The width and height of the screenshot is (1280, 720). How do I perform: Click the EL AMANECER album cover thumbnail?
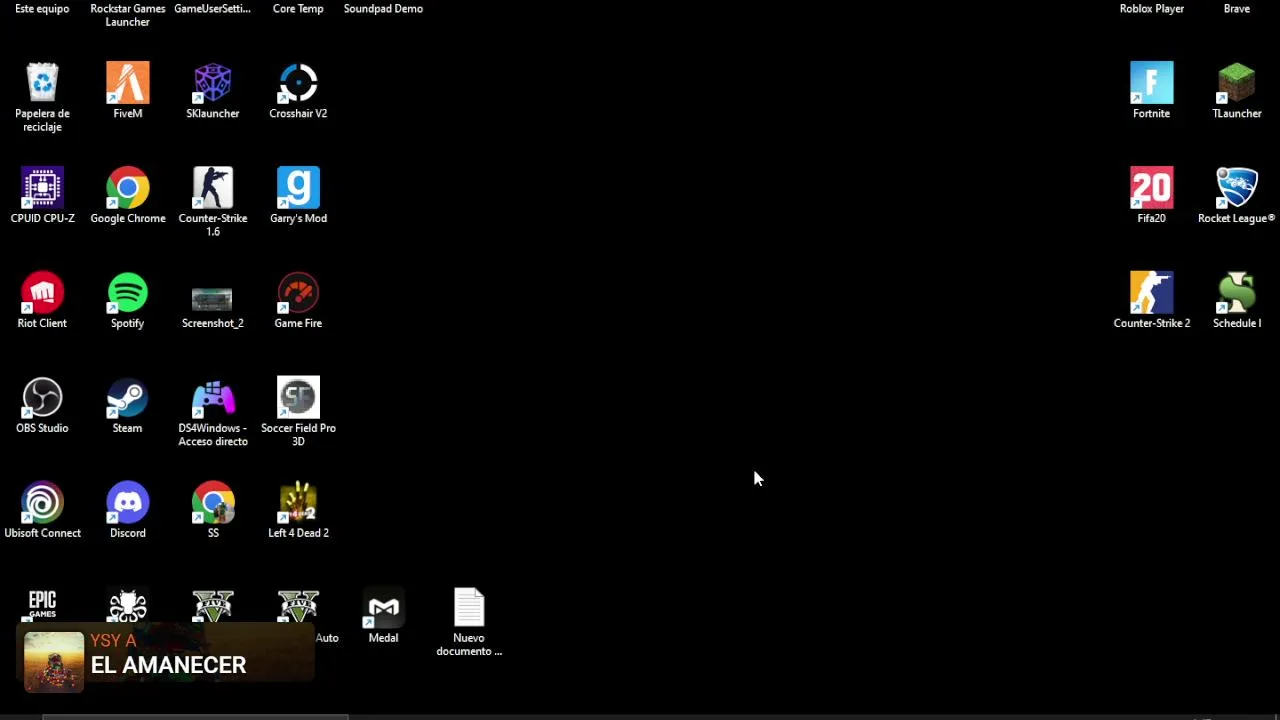(54, 661)
